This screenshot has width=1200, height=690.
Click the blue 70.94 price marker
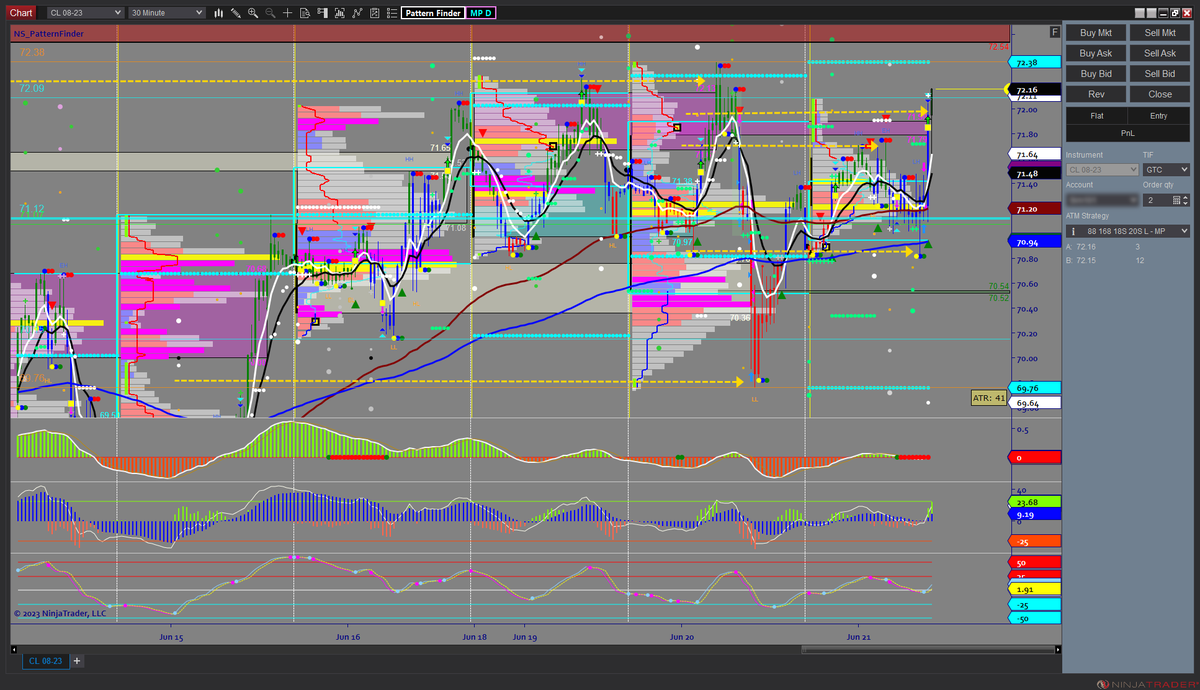pos(1035,243)
